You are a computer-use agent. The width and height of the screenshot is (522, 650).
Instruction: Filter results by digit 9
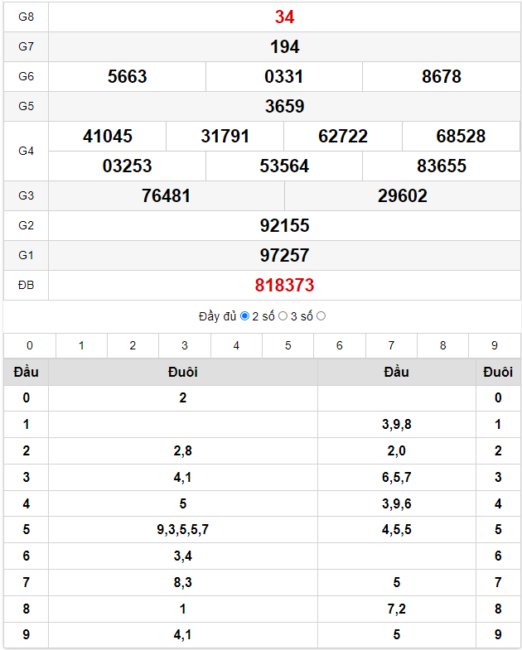coord(494,345)
